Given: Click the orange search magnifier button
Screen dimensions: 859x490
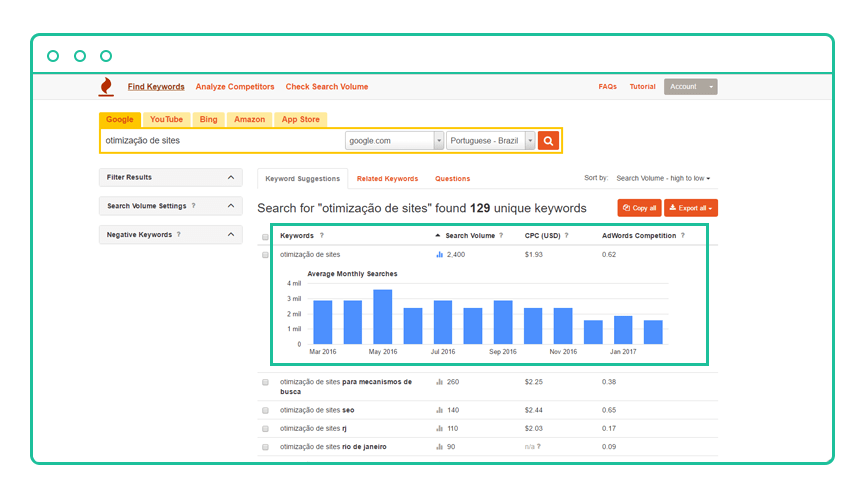Looking at the screenshot, I should point(548,140).
